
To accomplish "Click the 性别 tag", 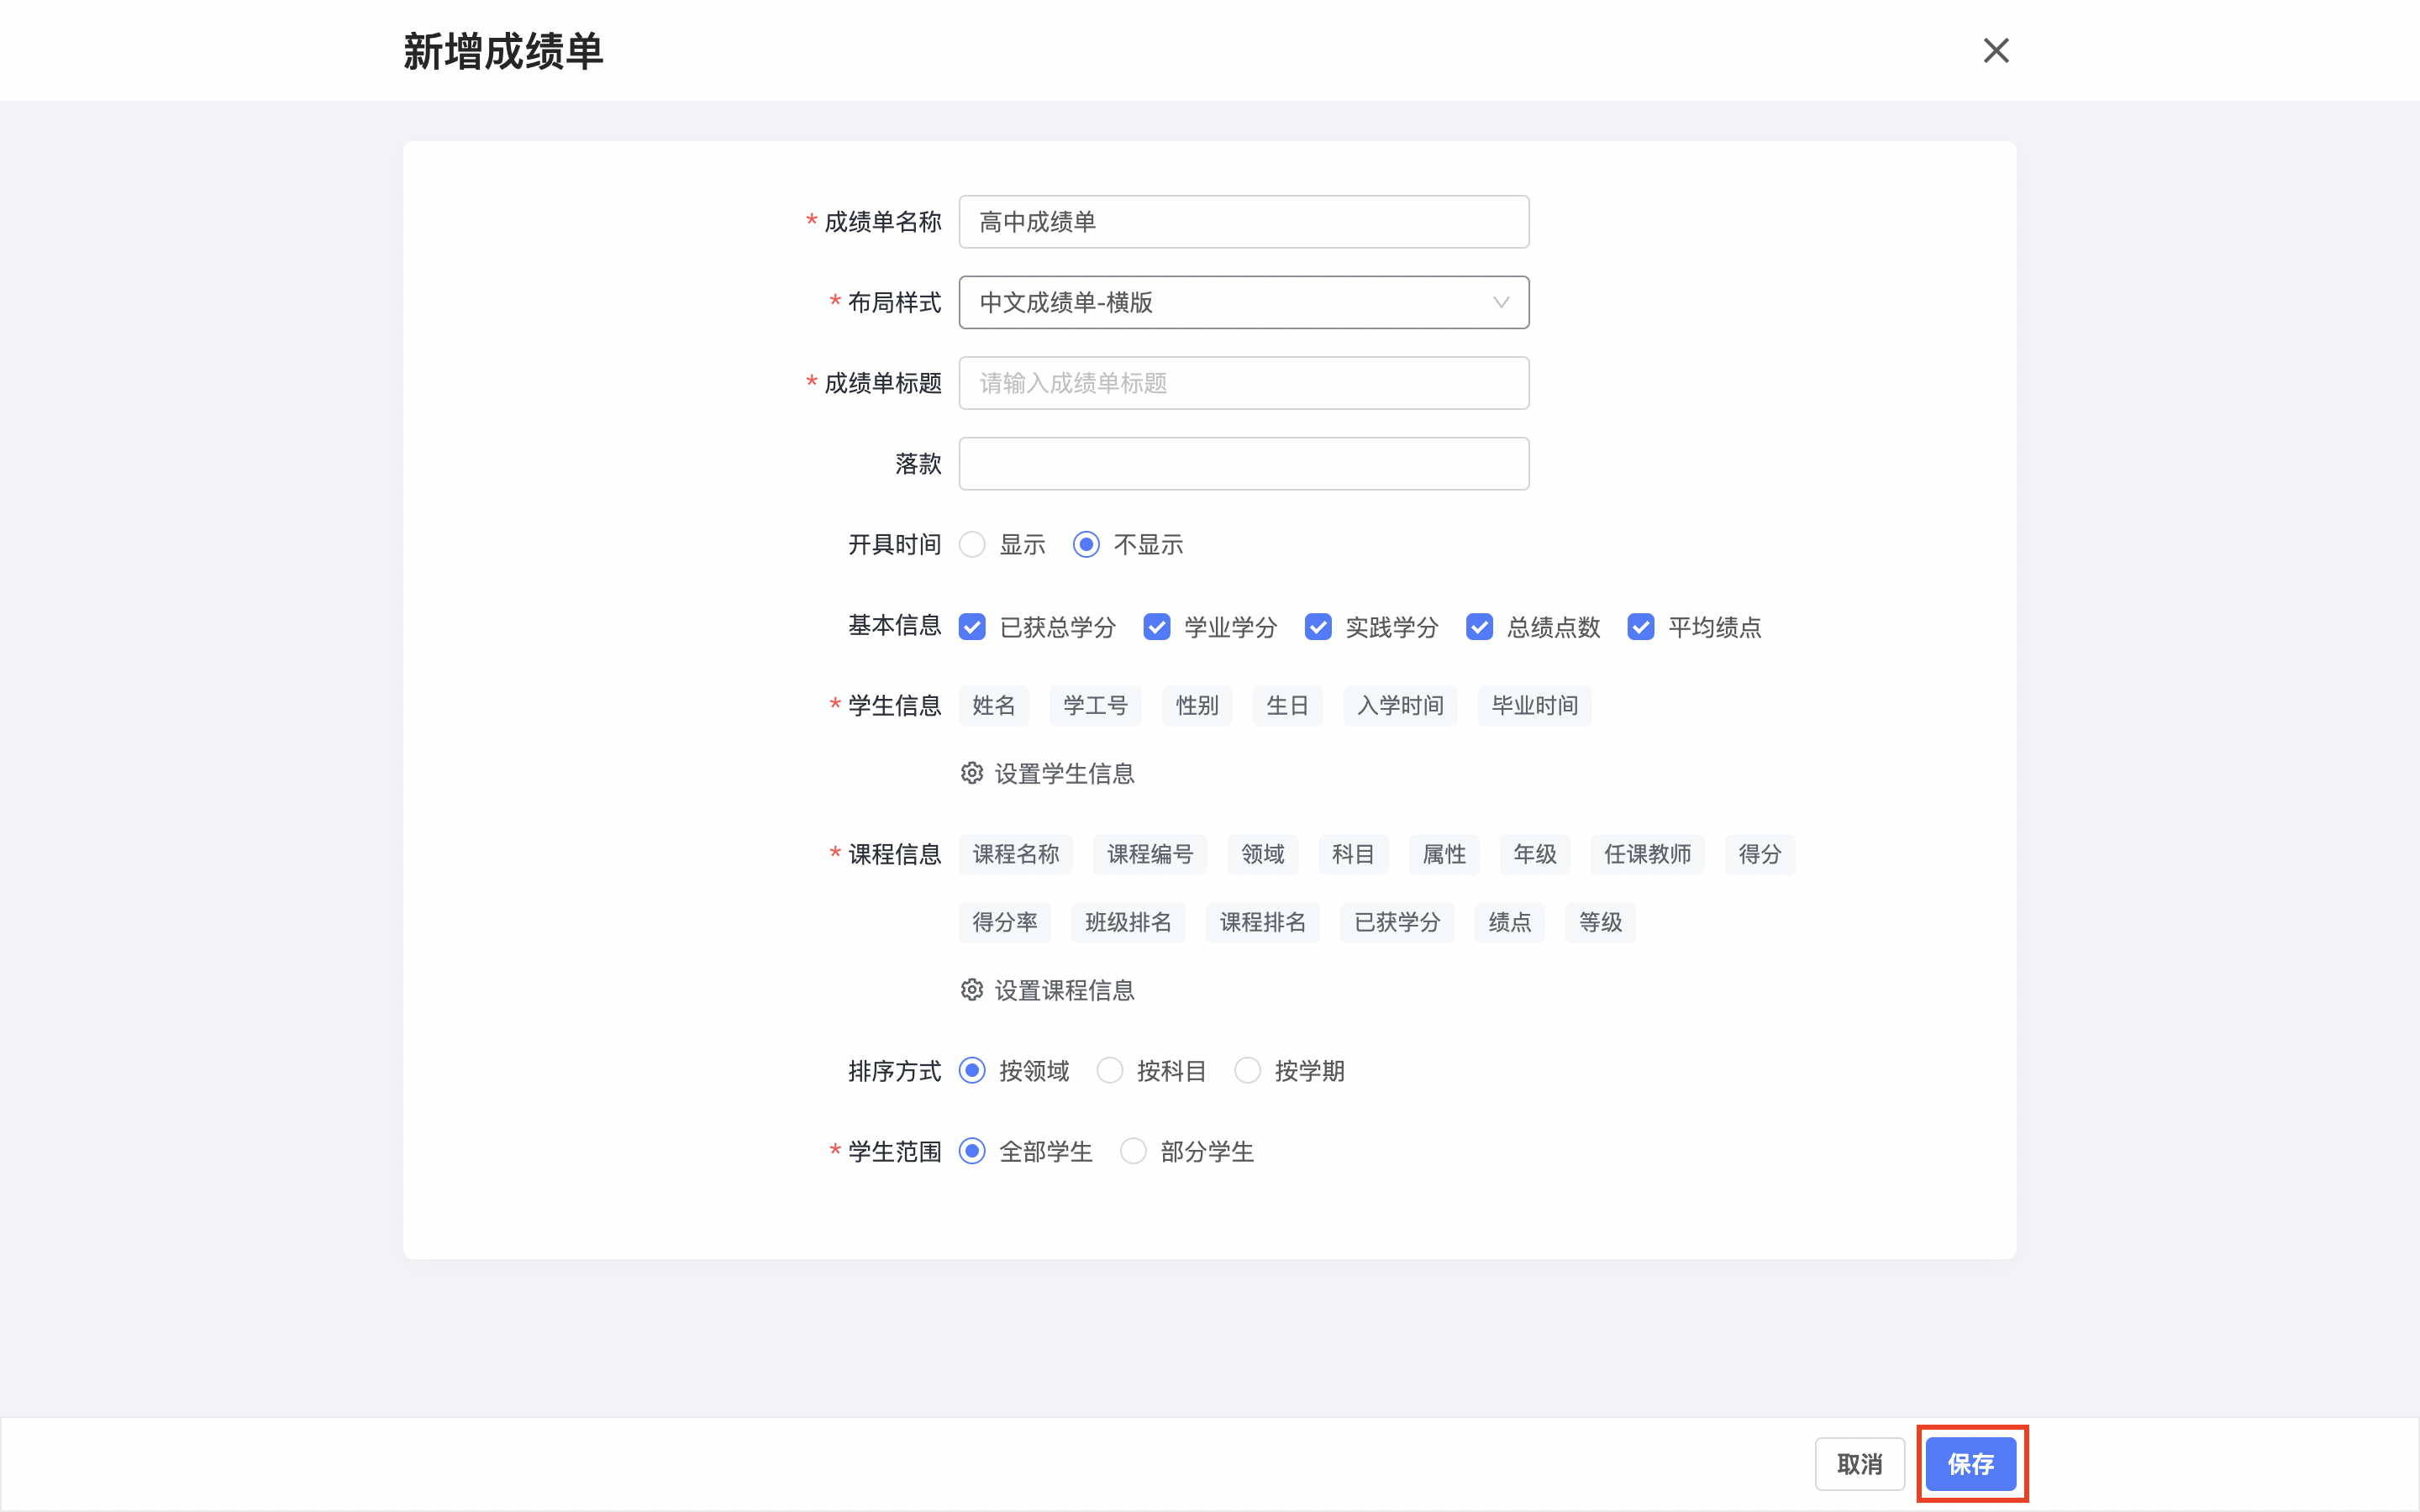I will 1197,706.
